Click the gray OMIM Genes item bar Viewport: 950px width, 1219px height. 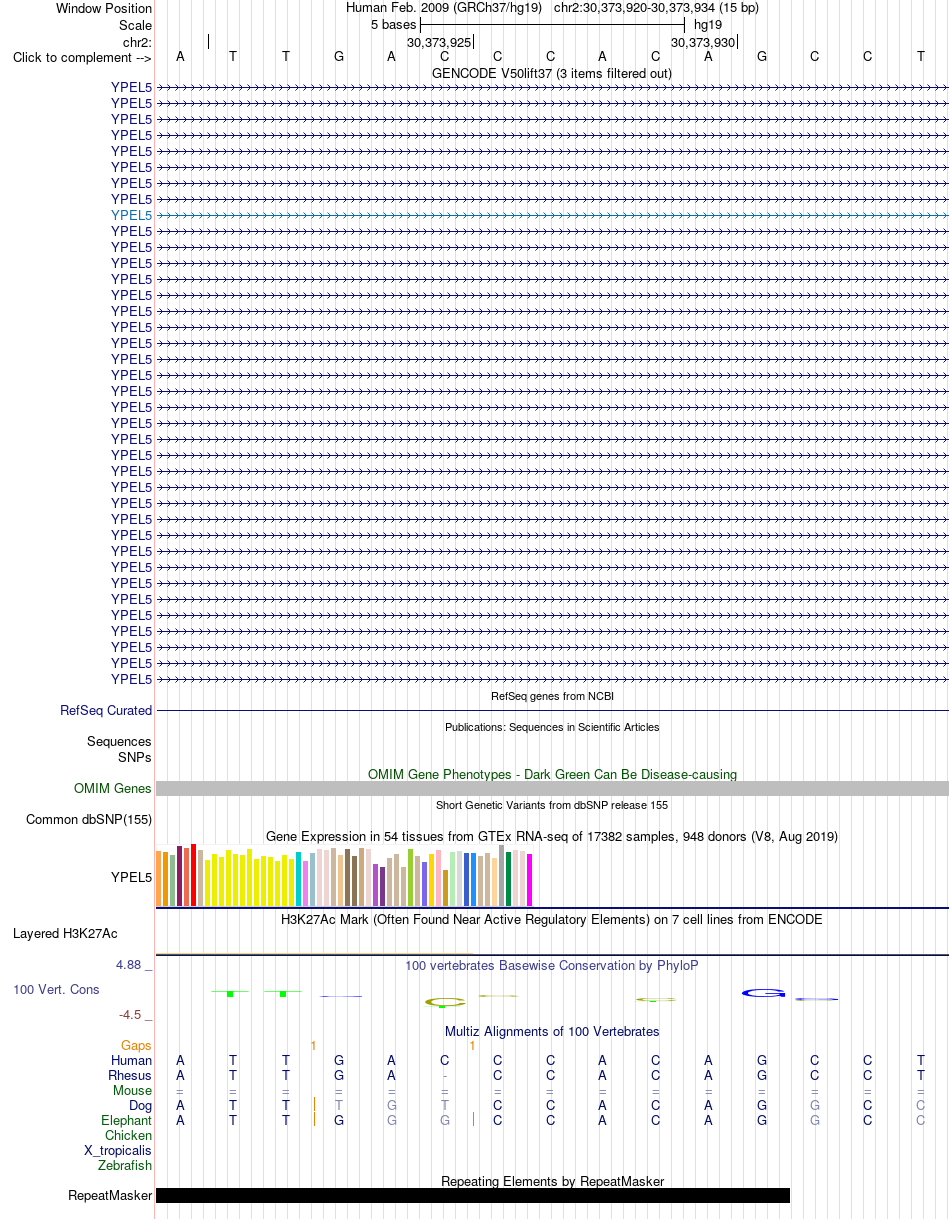coord(552,789)
